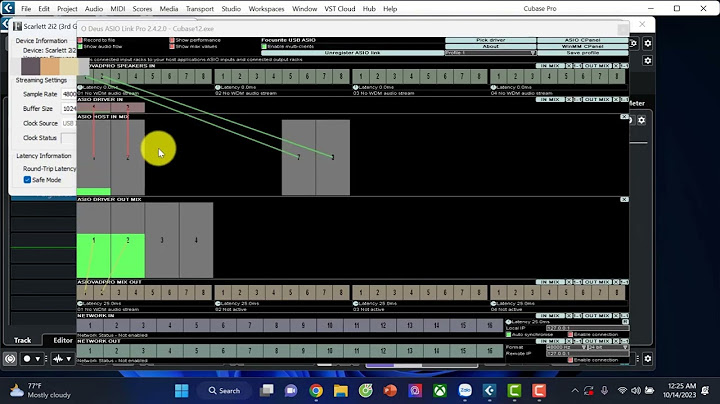Click the About button in ASIO Link
The image size is (720, 404).
point(490,46)
